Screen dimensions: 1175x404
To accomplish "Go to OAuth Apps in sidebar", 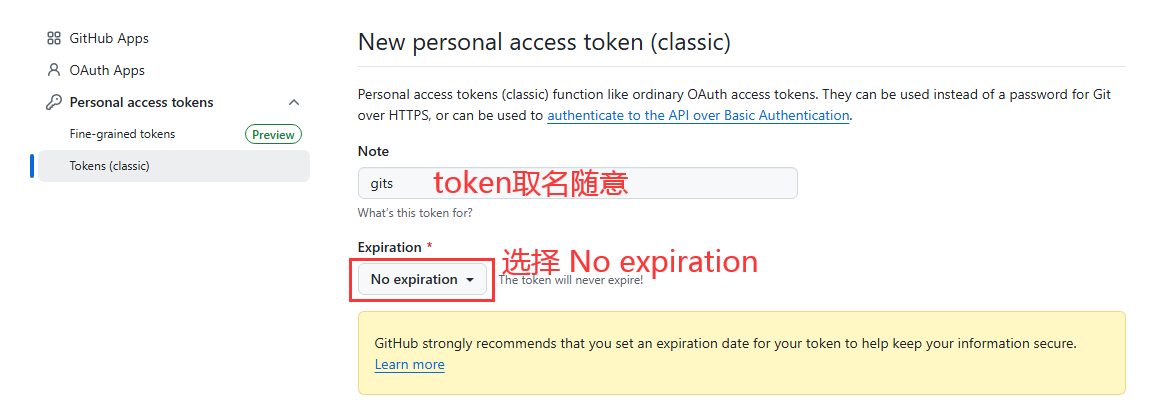I will click(107, 70).
